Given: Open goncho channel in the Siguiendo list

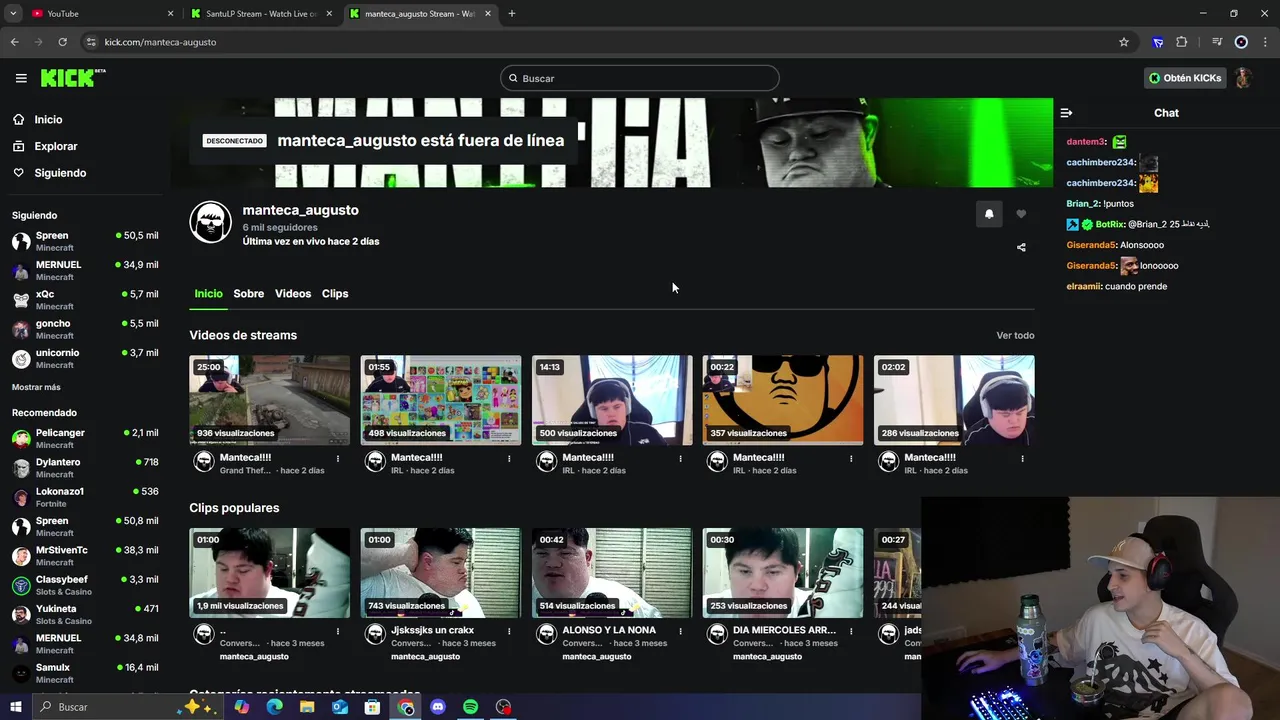Looking at the screenshot, I should [x=85, y=329].
